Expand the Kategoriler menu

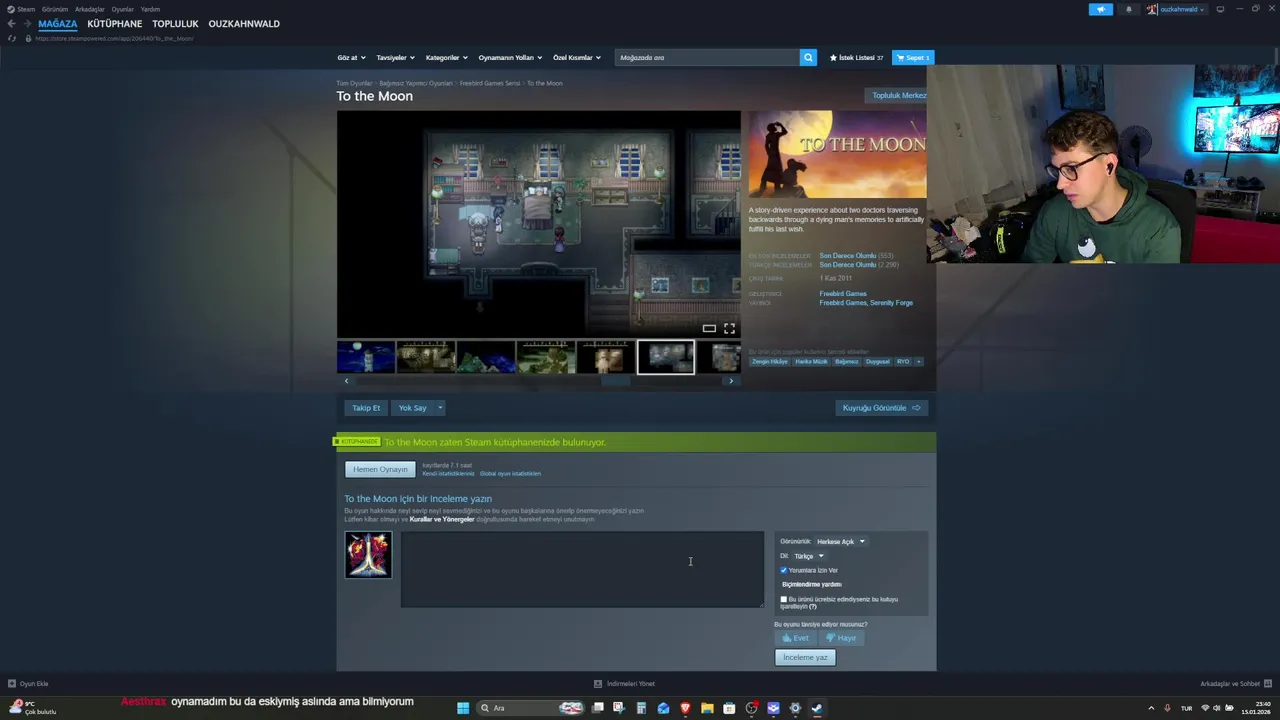tap(446, 57)
